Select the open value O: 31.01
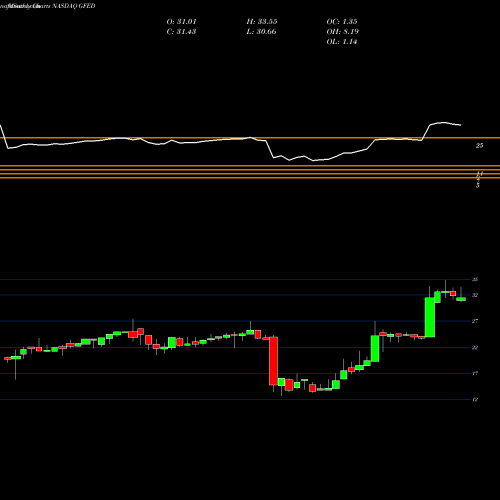Screen dimensions: 500x500 click(182, 22)
